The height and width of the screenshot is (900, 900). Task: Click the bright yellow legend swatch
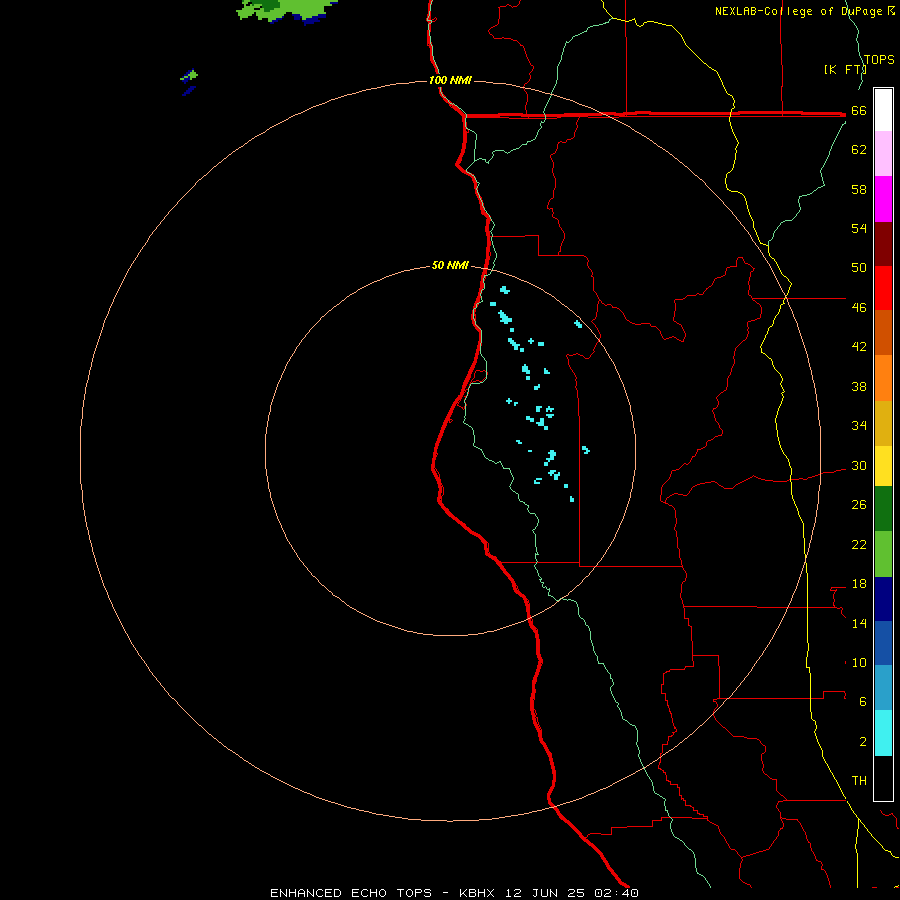(883, 466)
